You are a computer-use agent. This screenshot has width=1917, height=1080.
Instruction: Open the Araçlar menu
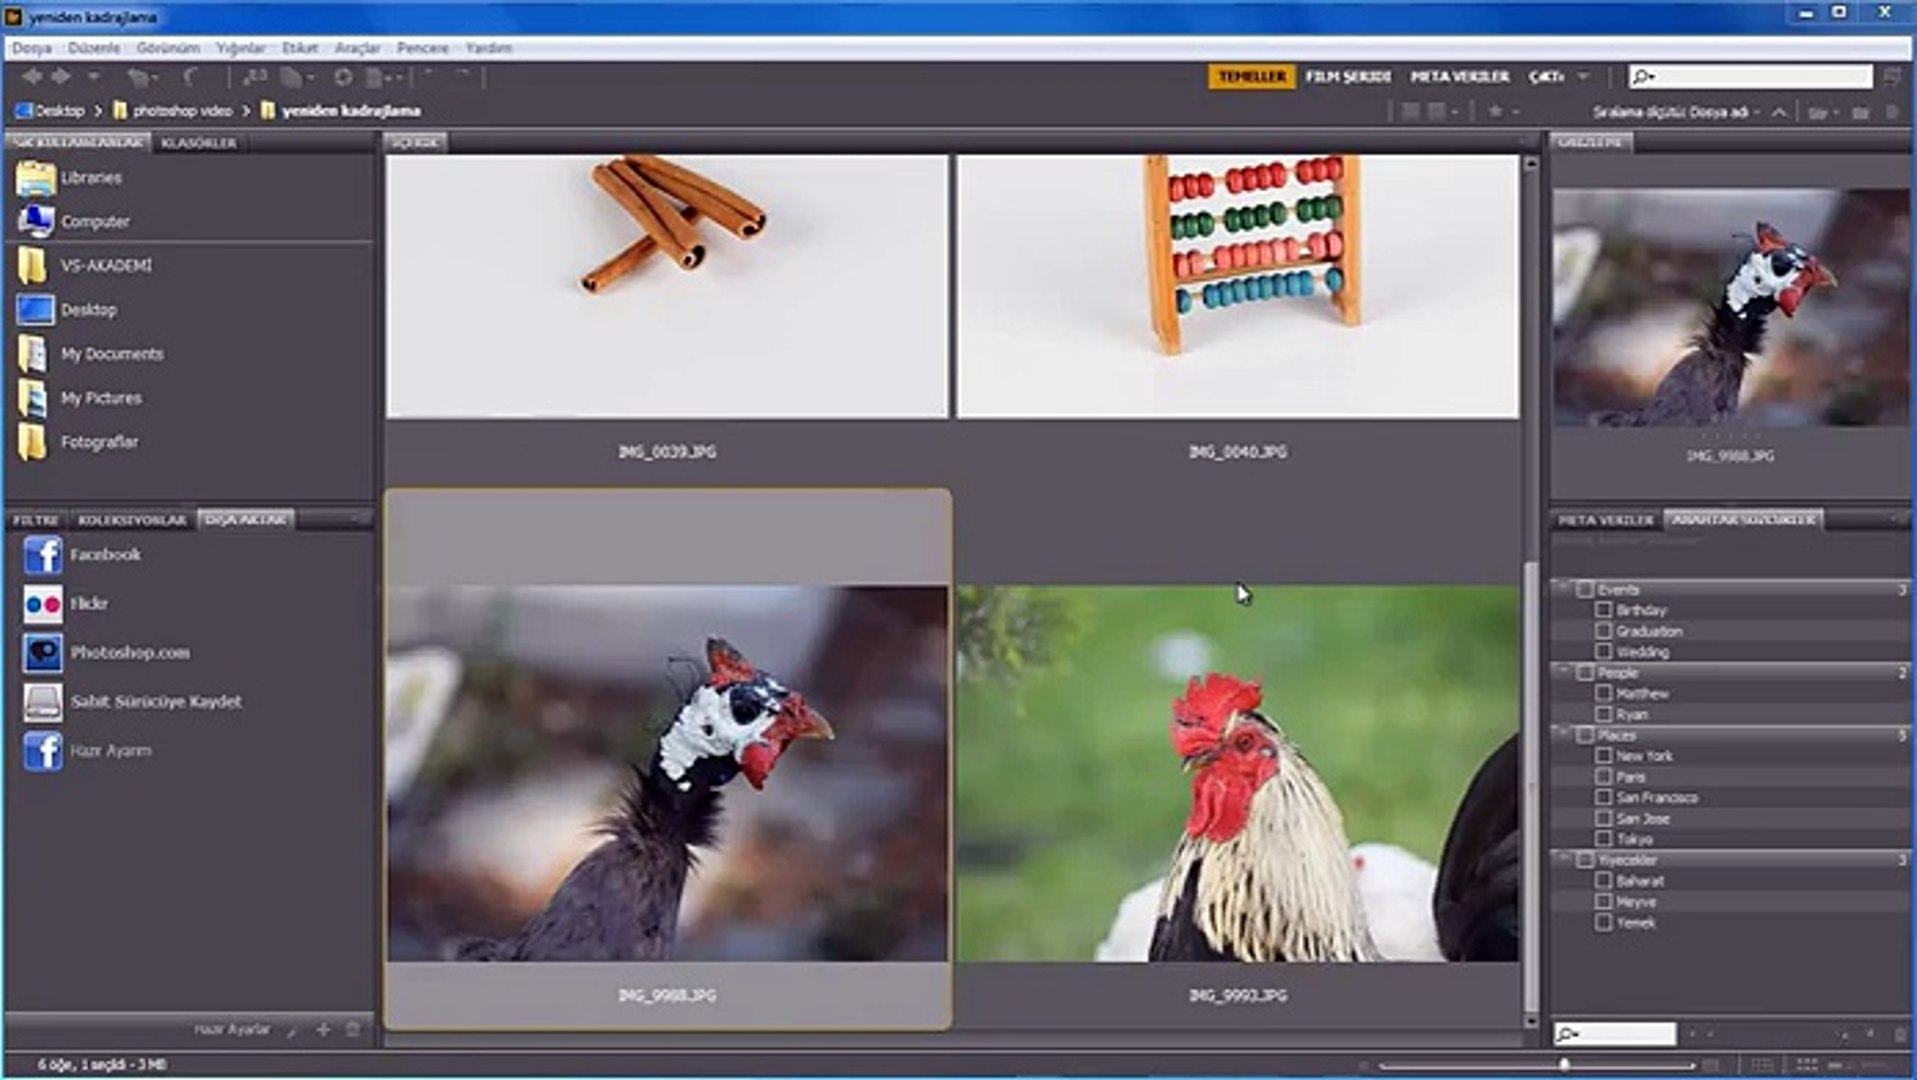tap(357, 48)
